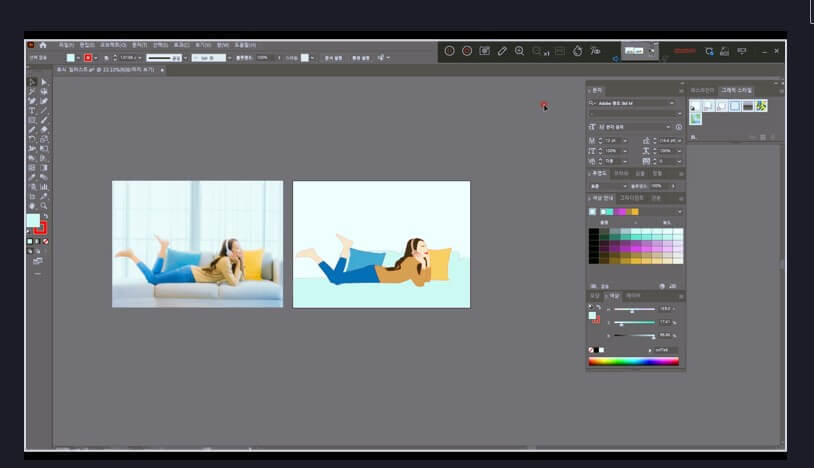Click the original photo image on canvas

[x=198, y=244]
